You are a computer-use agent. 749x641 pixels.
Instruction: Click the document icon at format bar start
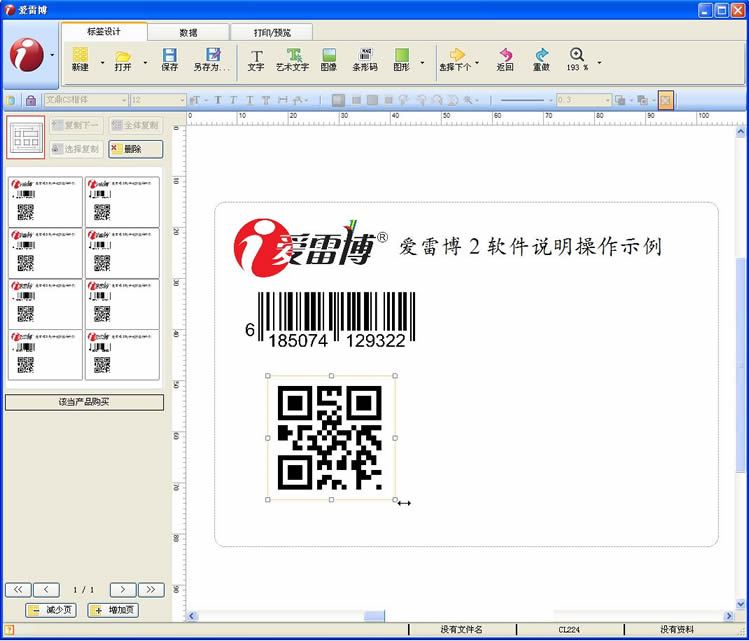(11, 100)
